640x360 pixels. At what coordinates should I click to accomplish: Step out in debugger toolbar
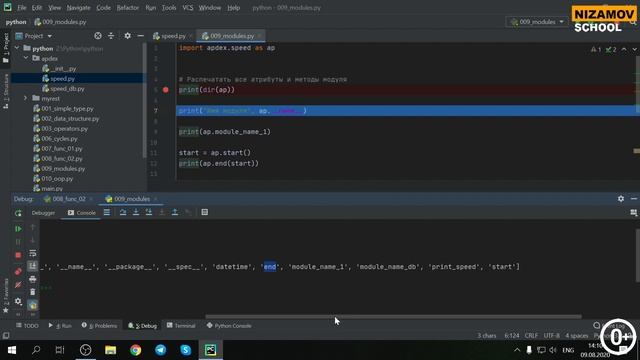[175, 212]
